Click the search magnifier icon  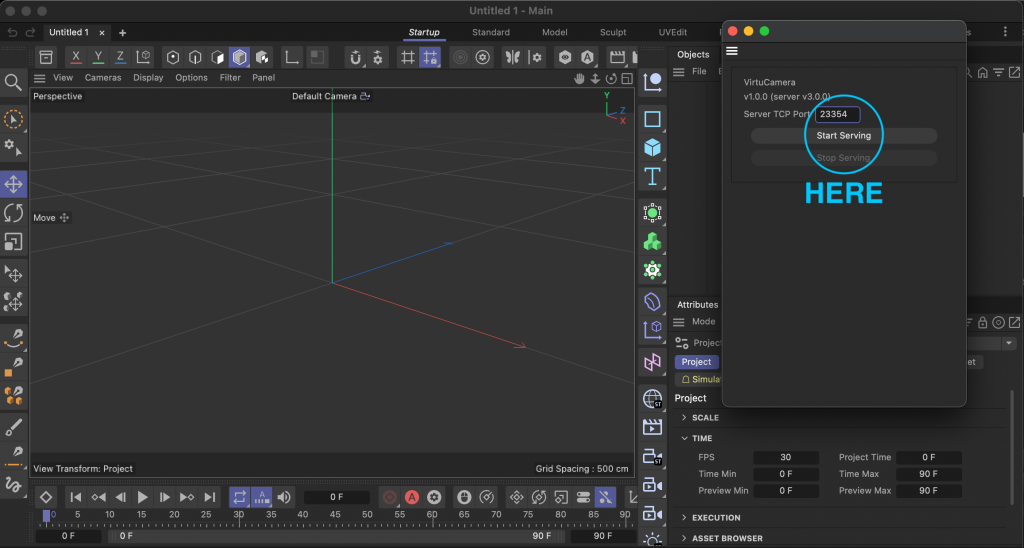pos(14,82)
